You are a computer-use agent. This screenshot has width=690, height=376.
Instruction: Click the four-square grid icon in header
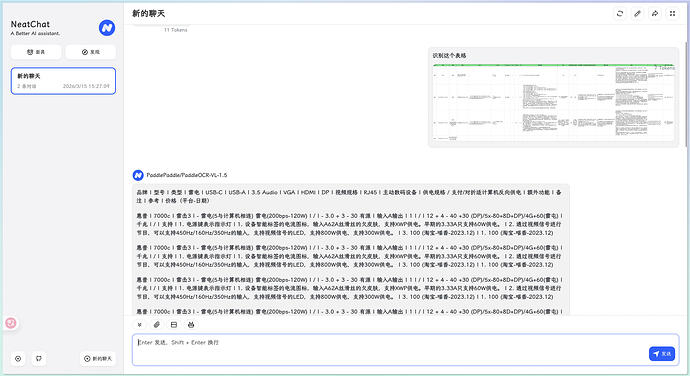[672, 14]
